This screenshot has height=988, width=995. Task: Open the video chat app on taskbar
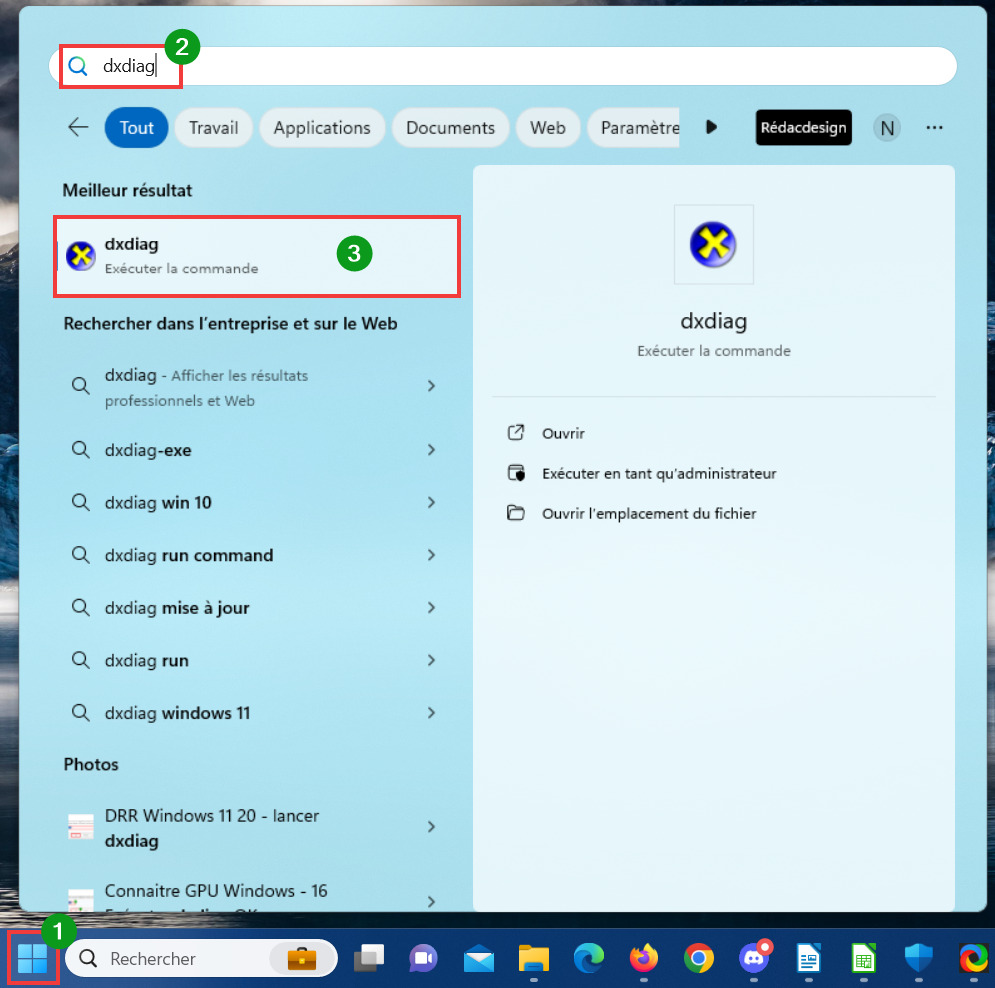[423, 958]
